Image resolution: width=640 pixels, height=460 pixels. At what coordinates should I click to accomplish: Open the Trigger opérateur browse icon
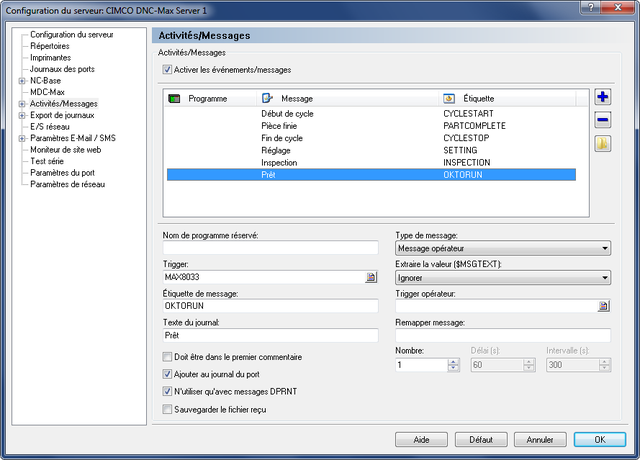click(603, 306)
